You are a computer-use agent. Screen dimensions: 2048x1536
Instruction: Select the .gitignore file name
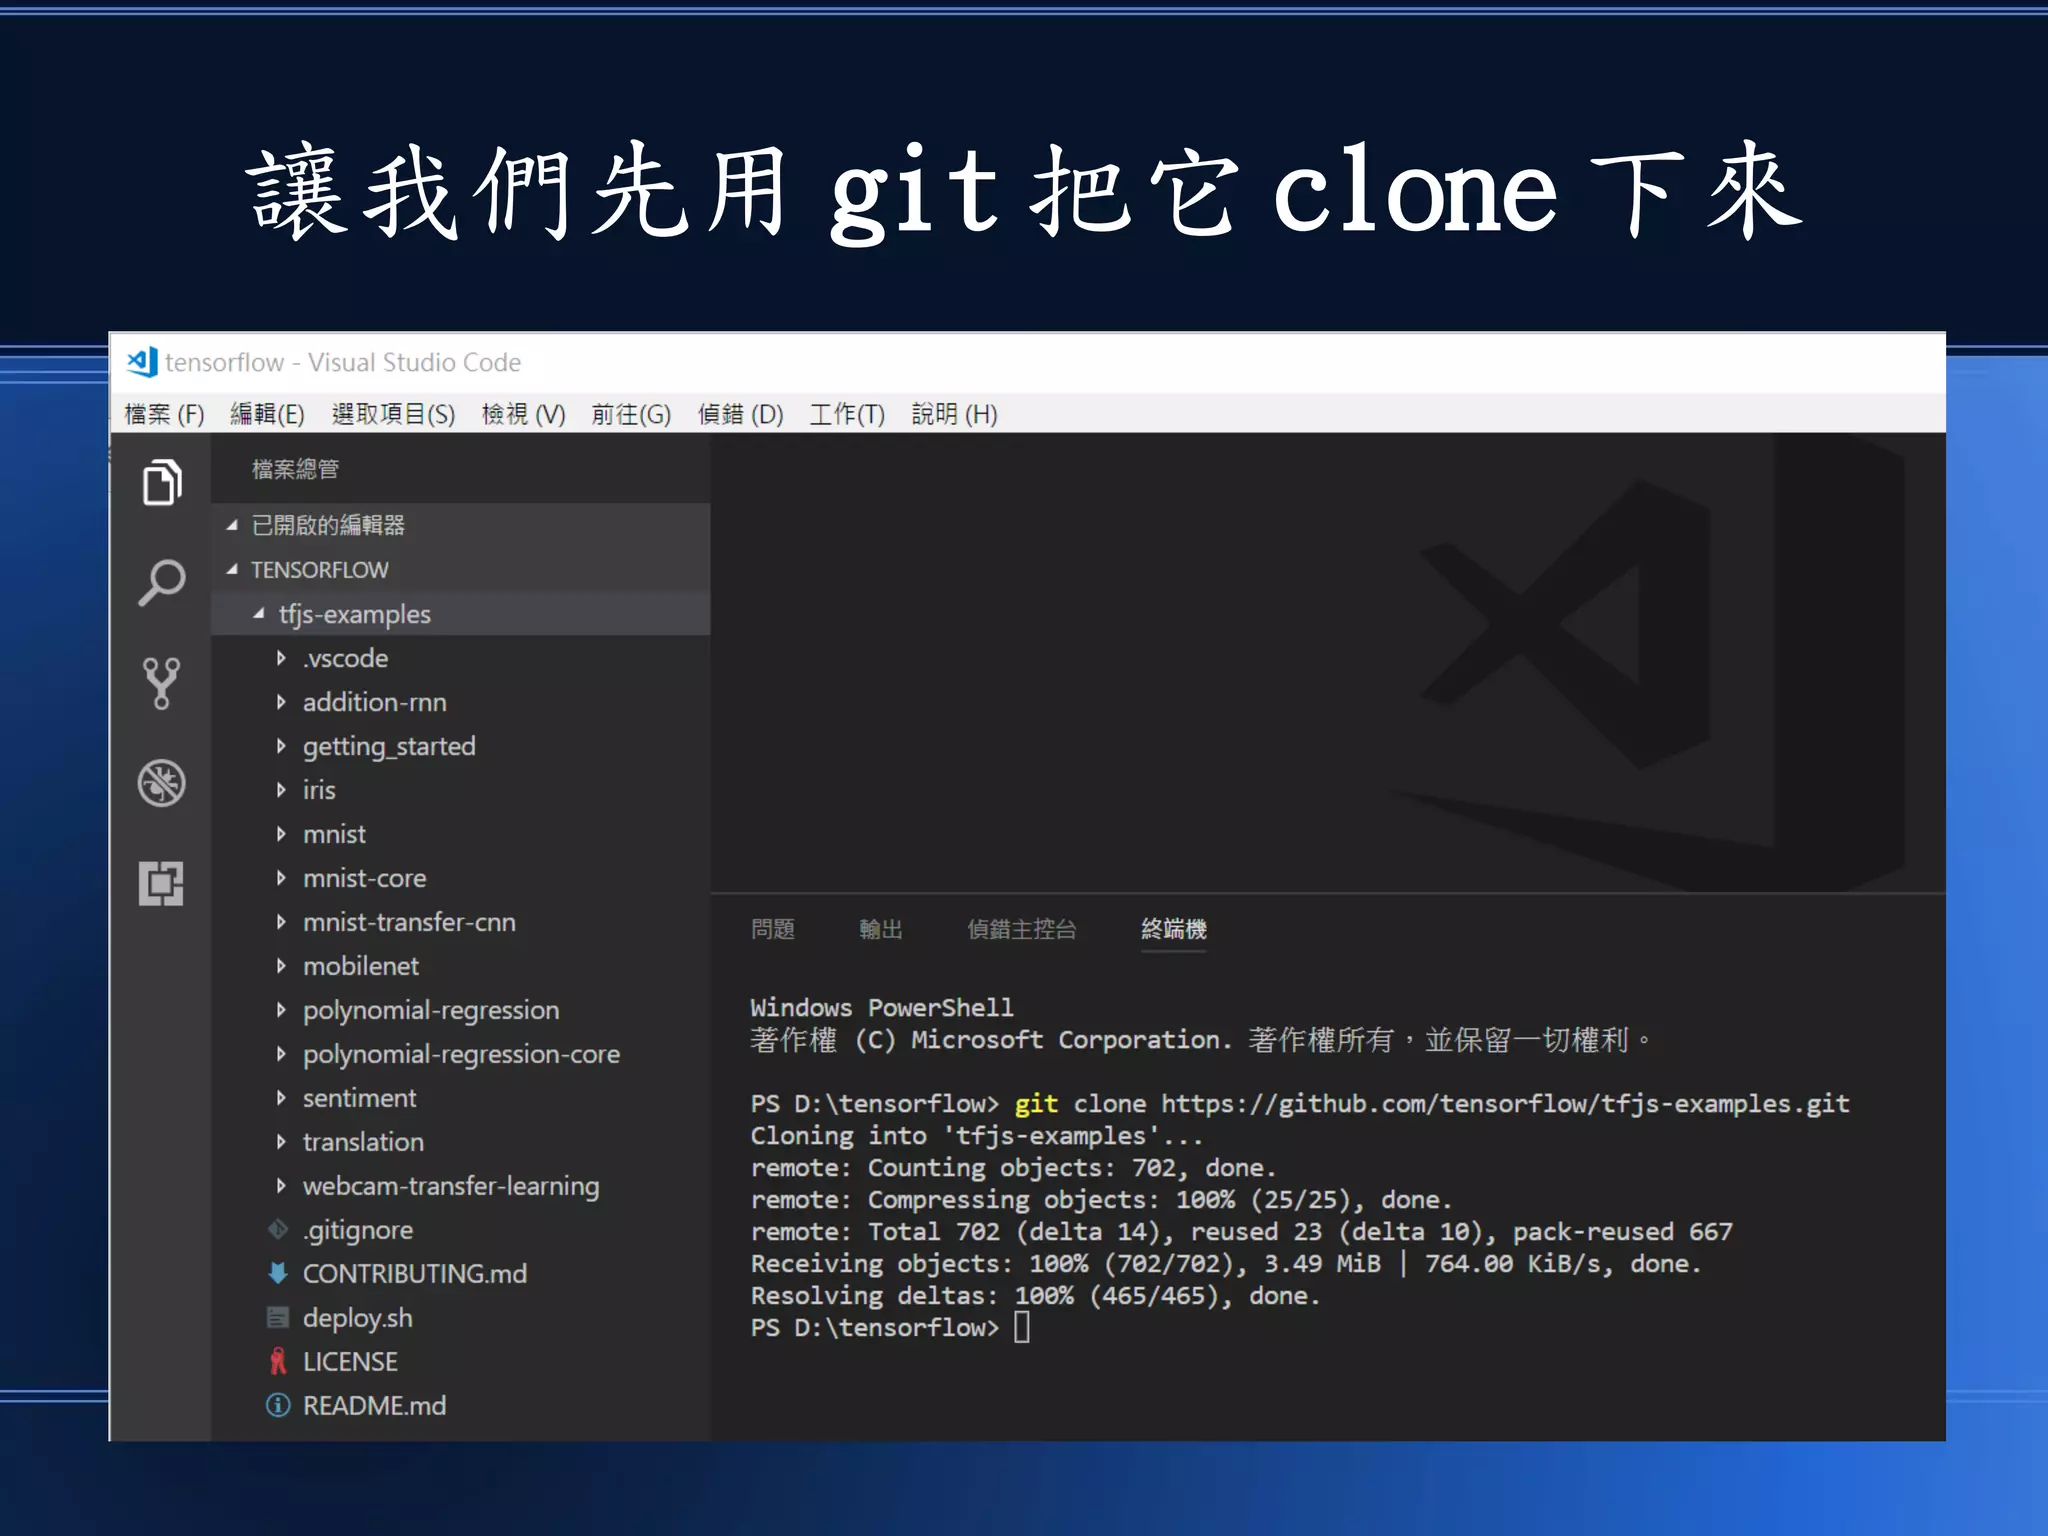358,1230
